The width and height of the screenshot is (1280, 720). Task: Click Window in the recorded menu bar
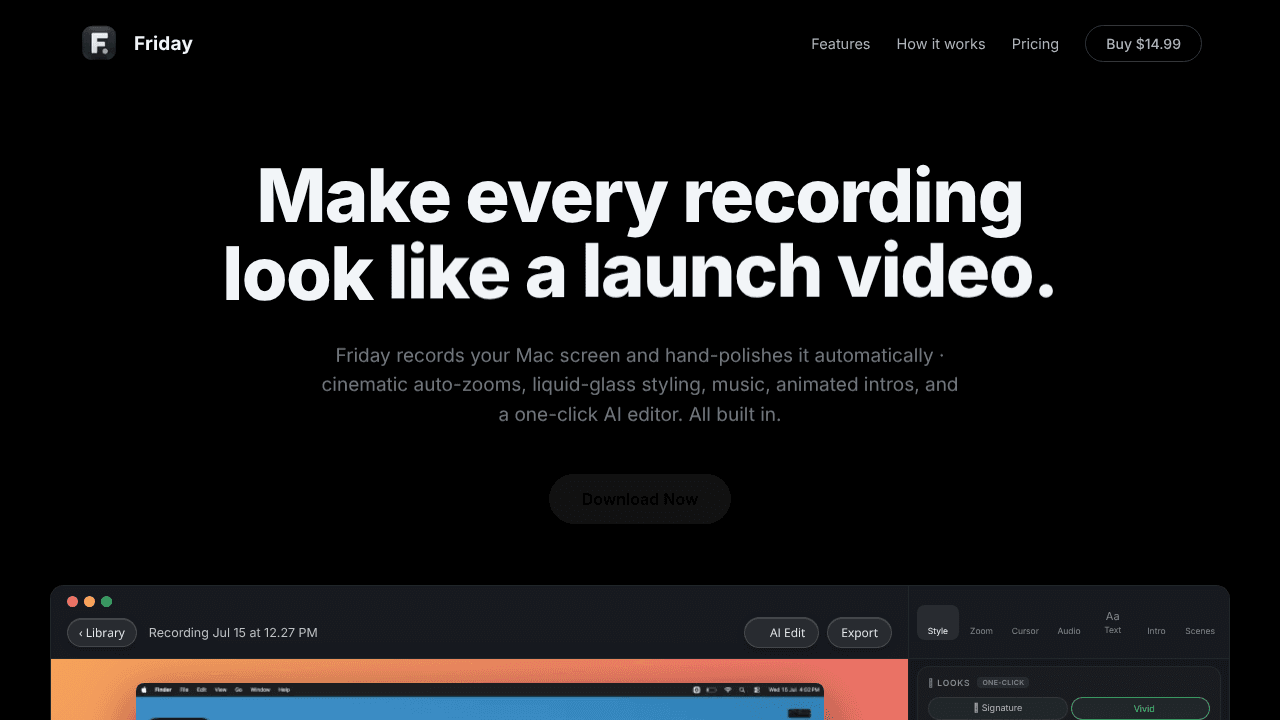260,690
